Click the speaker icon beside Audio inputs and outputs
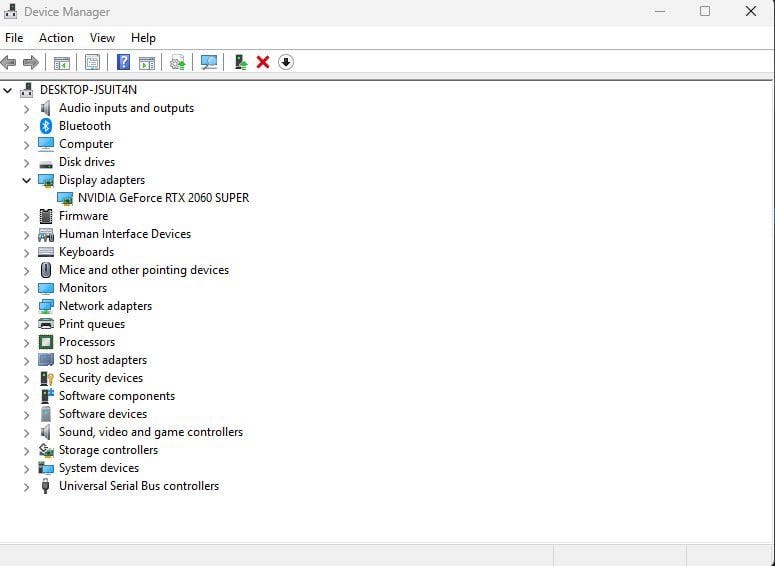The width and height of the screenshot is (775, 566). click(x=45, y=108)
